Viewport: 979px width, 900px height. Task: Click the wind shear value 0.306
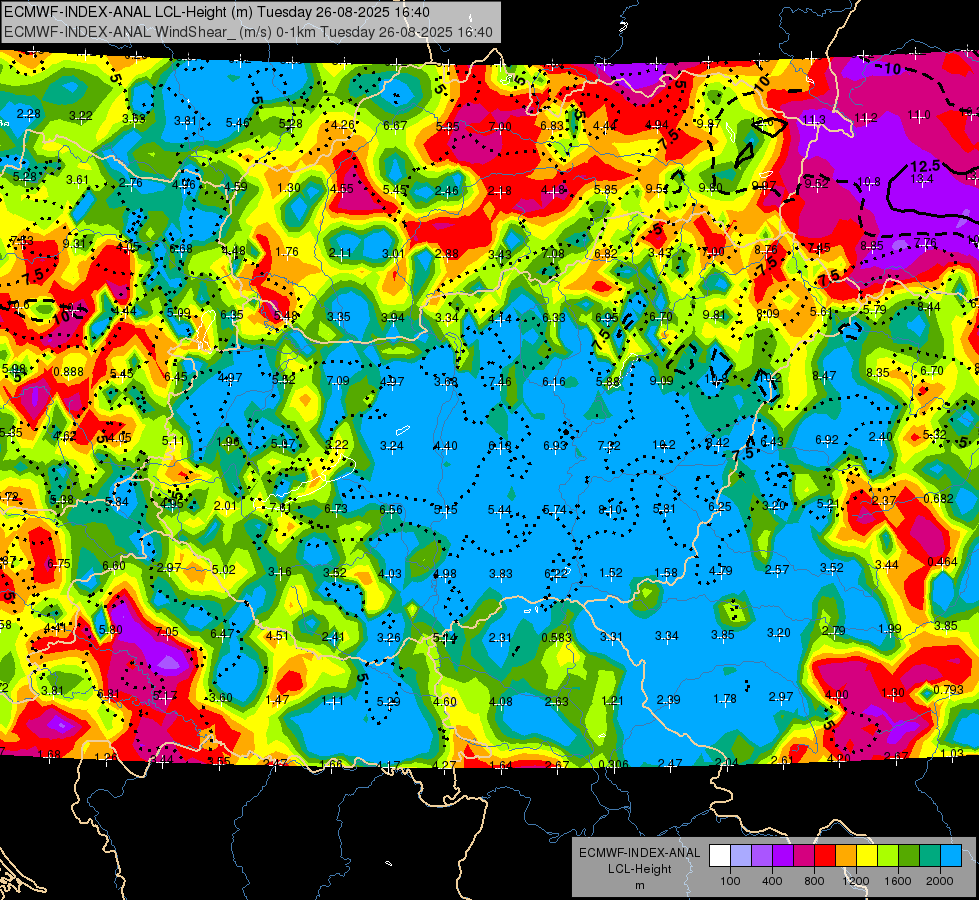(x=613, y=764)
